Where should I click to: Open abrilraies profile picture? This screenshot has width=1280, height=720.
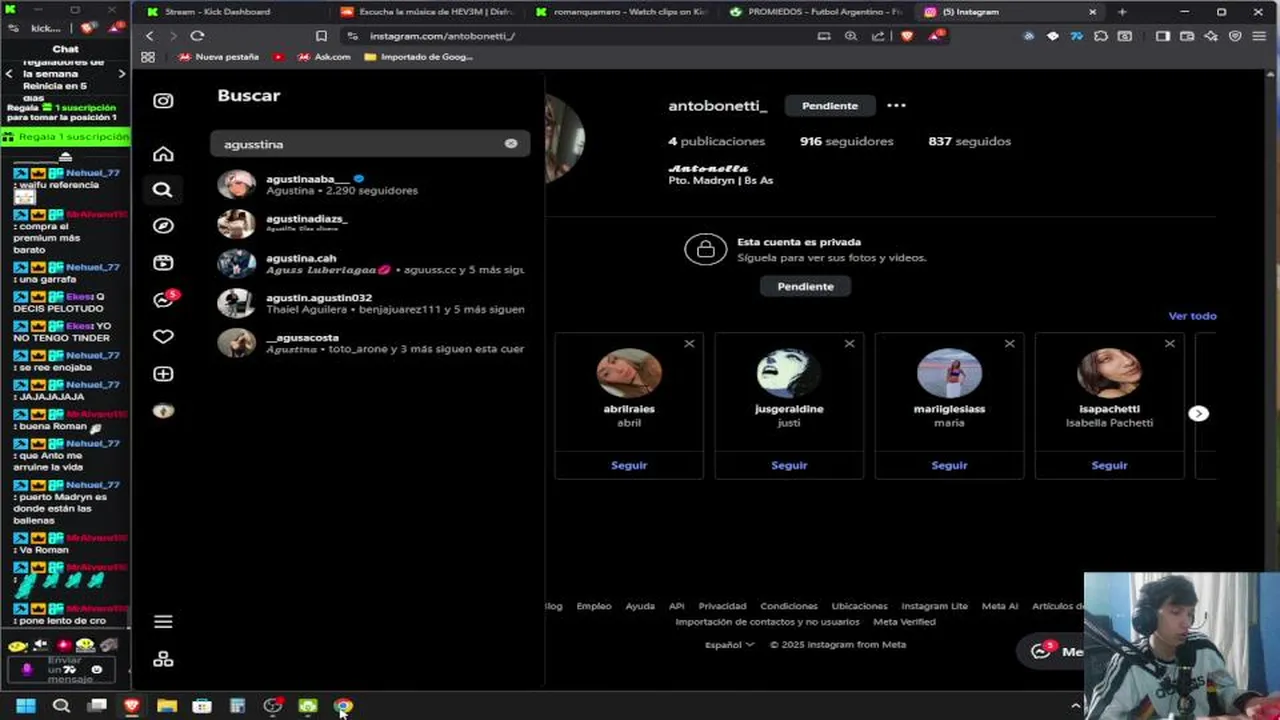[629, 373]
